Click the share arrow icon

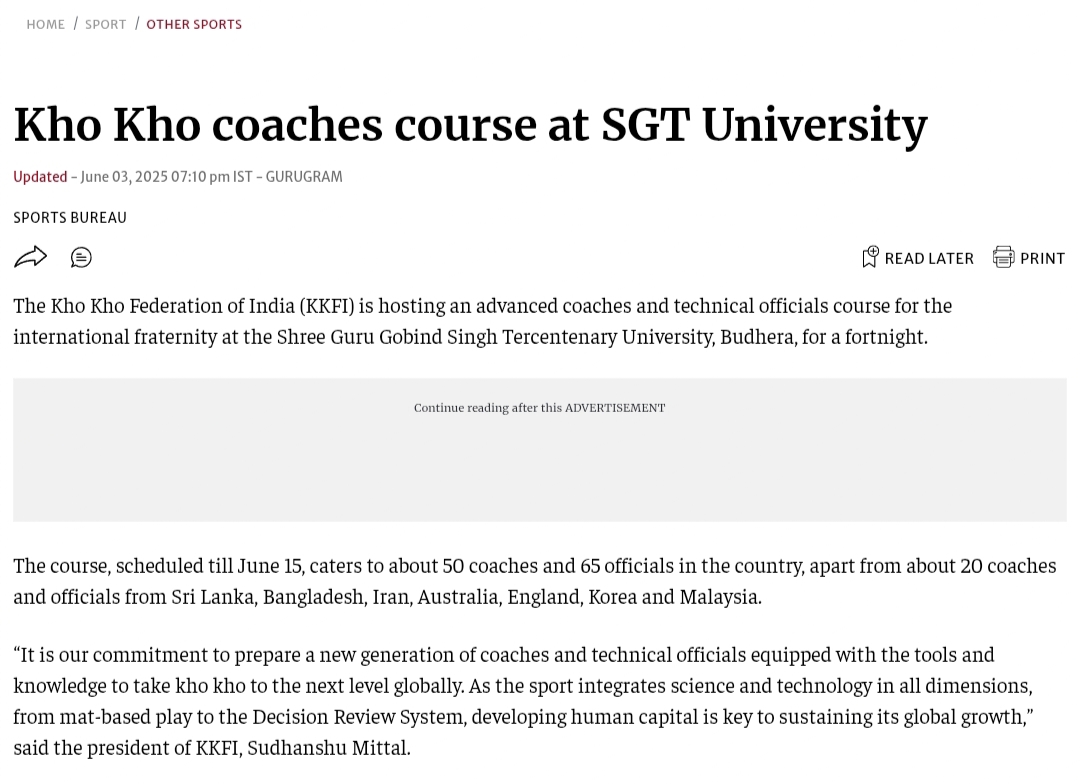30,258
